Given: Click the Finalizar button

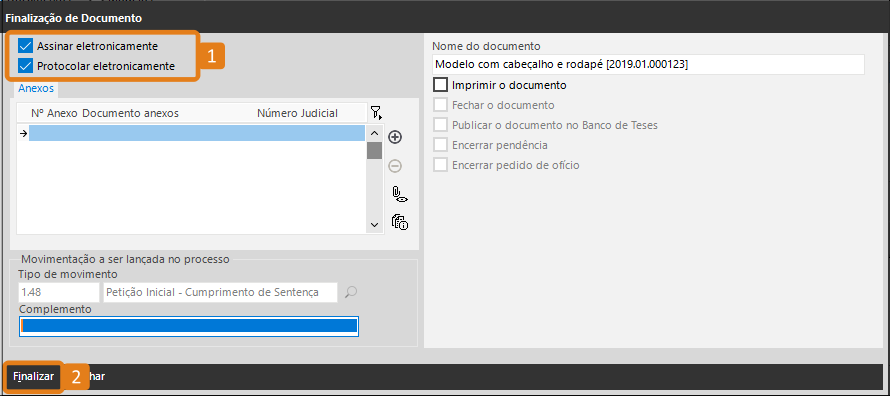Looking at the screenshot, I should 33,376.
